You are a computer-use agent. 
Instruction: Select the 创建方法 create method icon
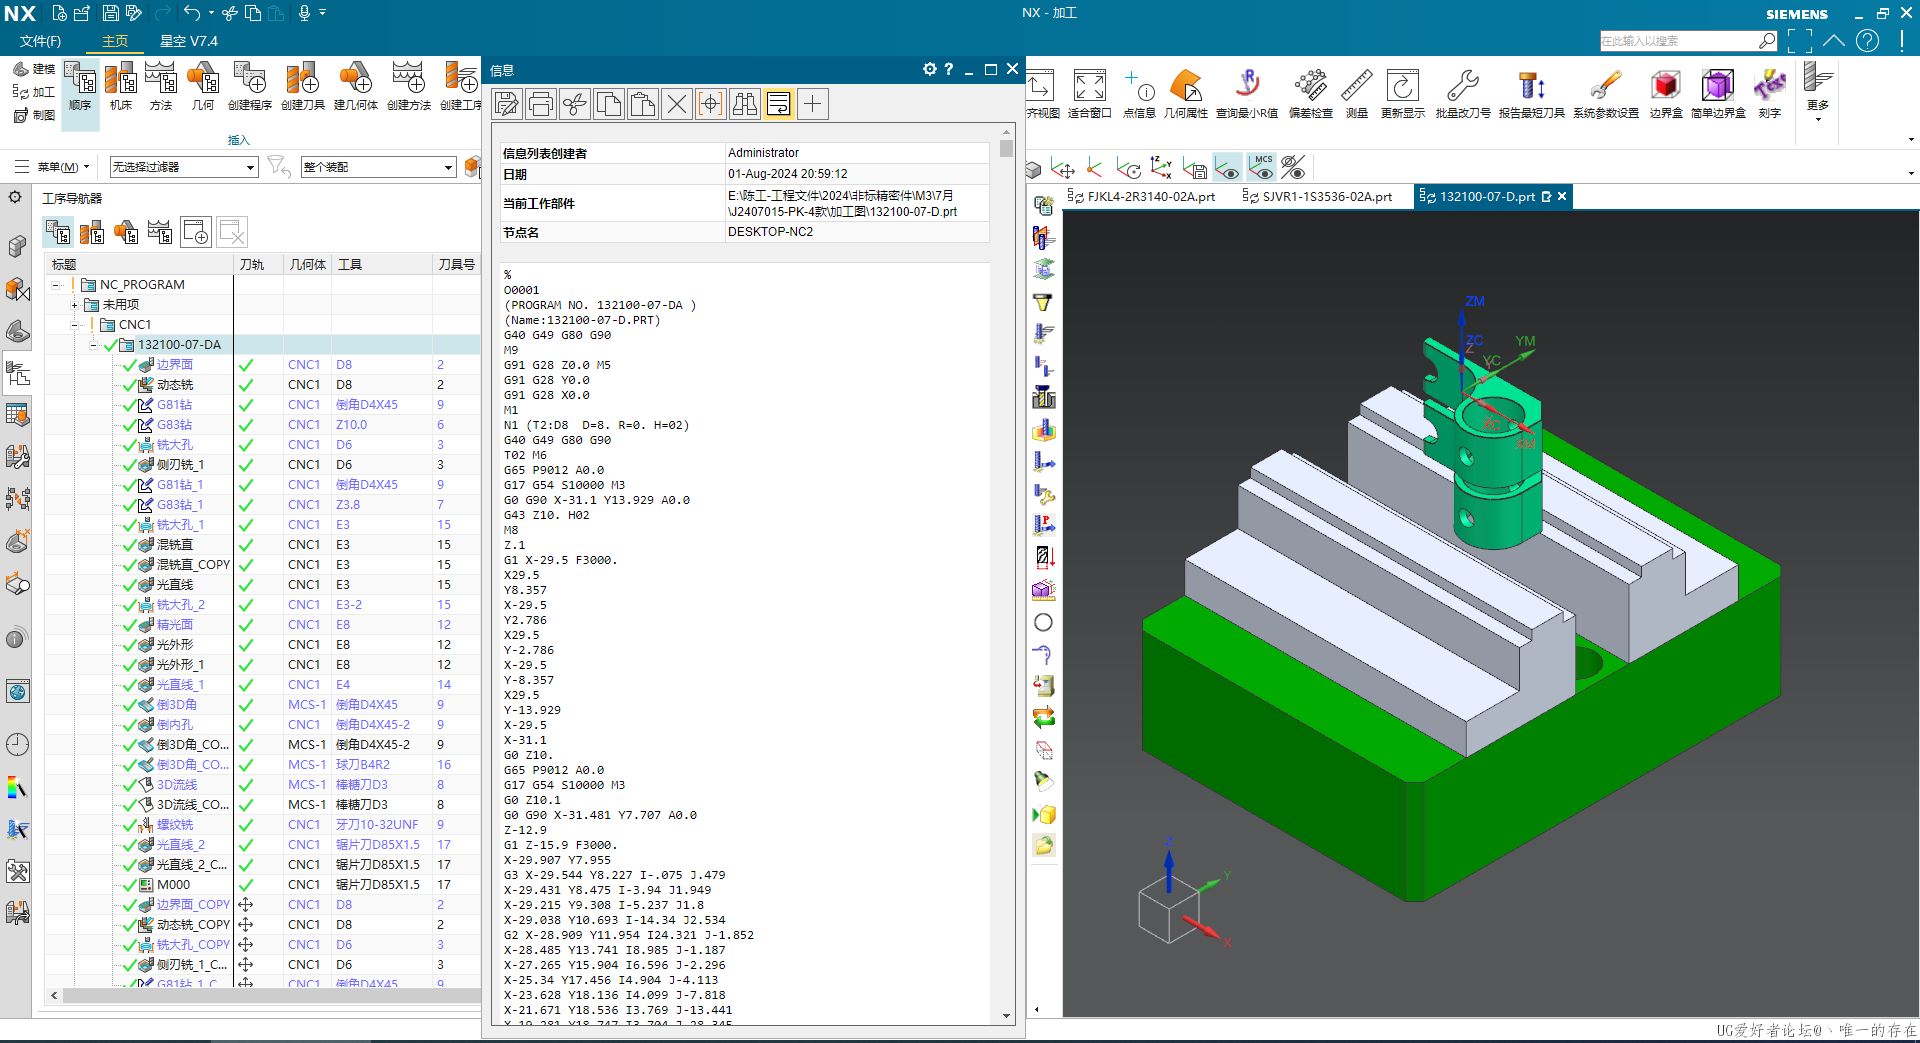(x=408, y=86)
